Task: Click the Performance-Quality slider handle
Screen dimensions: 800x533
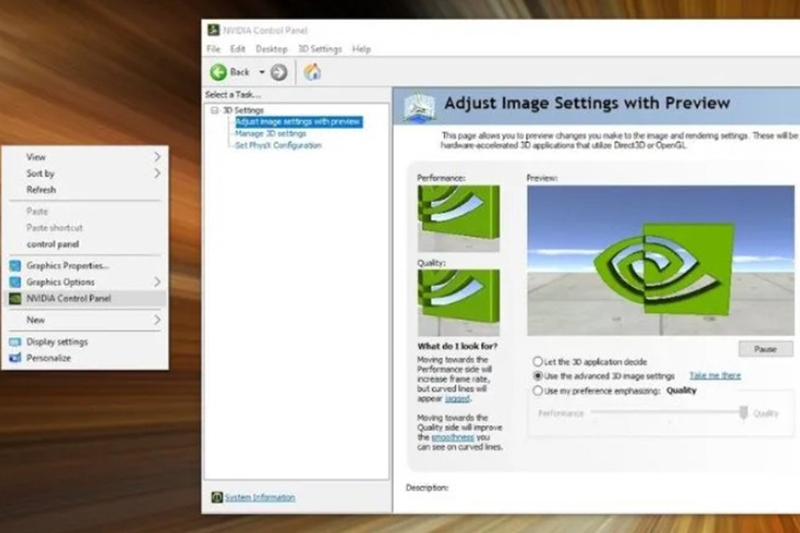Action: click(743, 412)
